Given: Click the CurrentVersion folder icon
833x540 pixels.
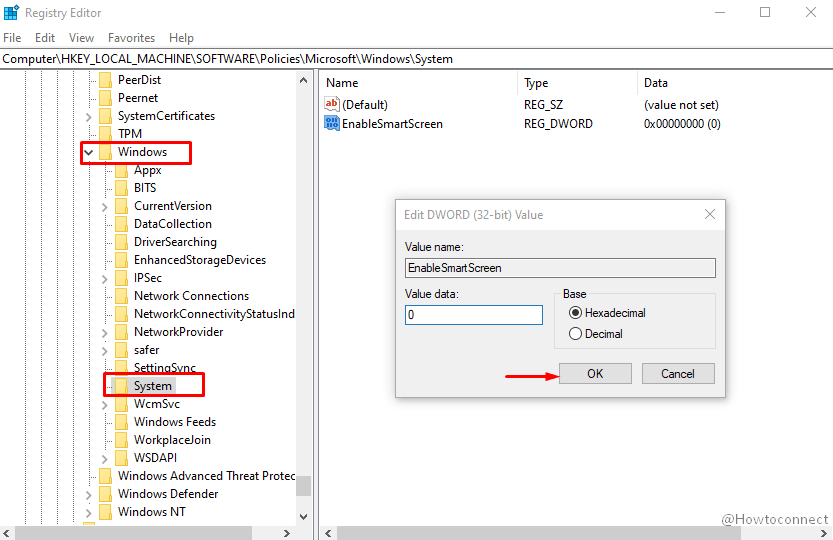Looking at the screenshot, I should (122, 206).
